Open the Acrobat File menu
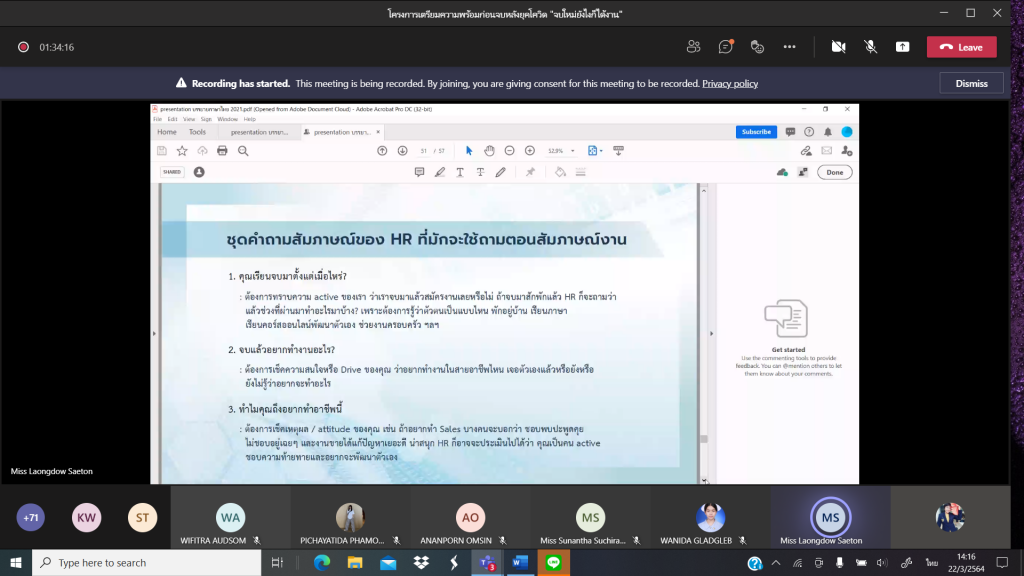 tap(157, 120)
